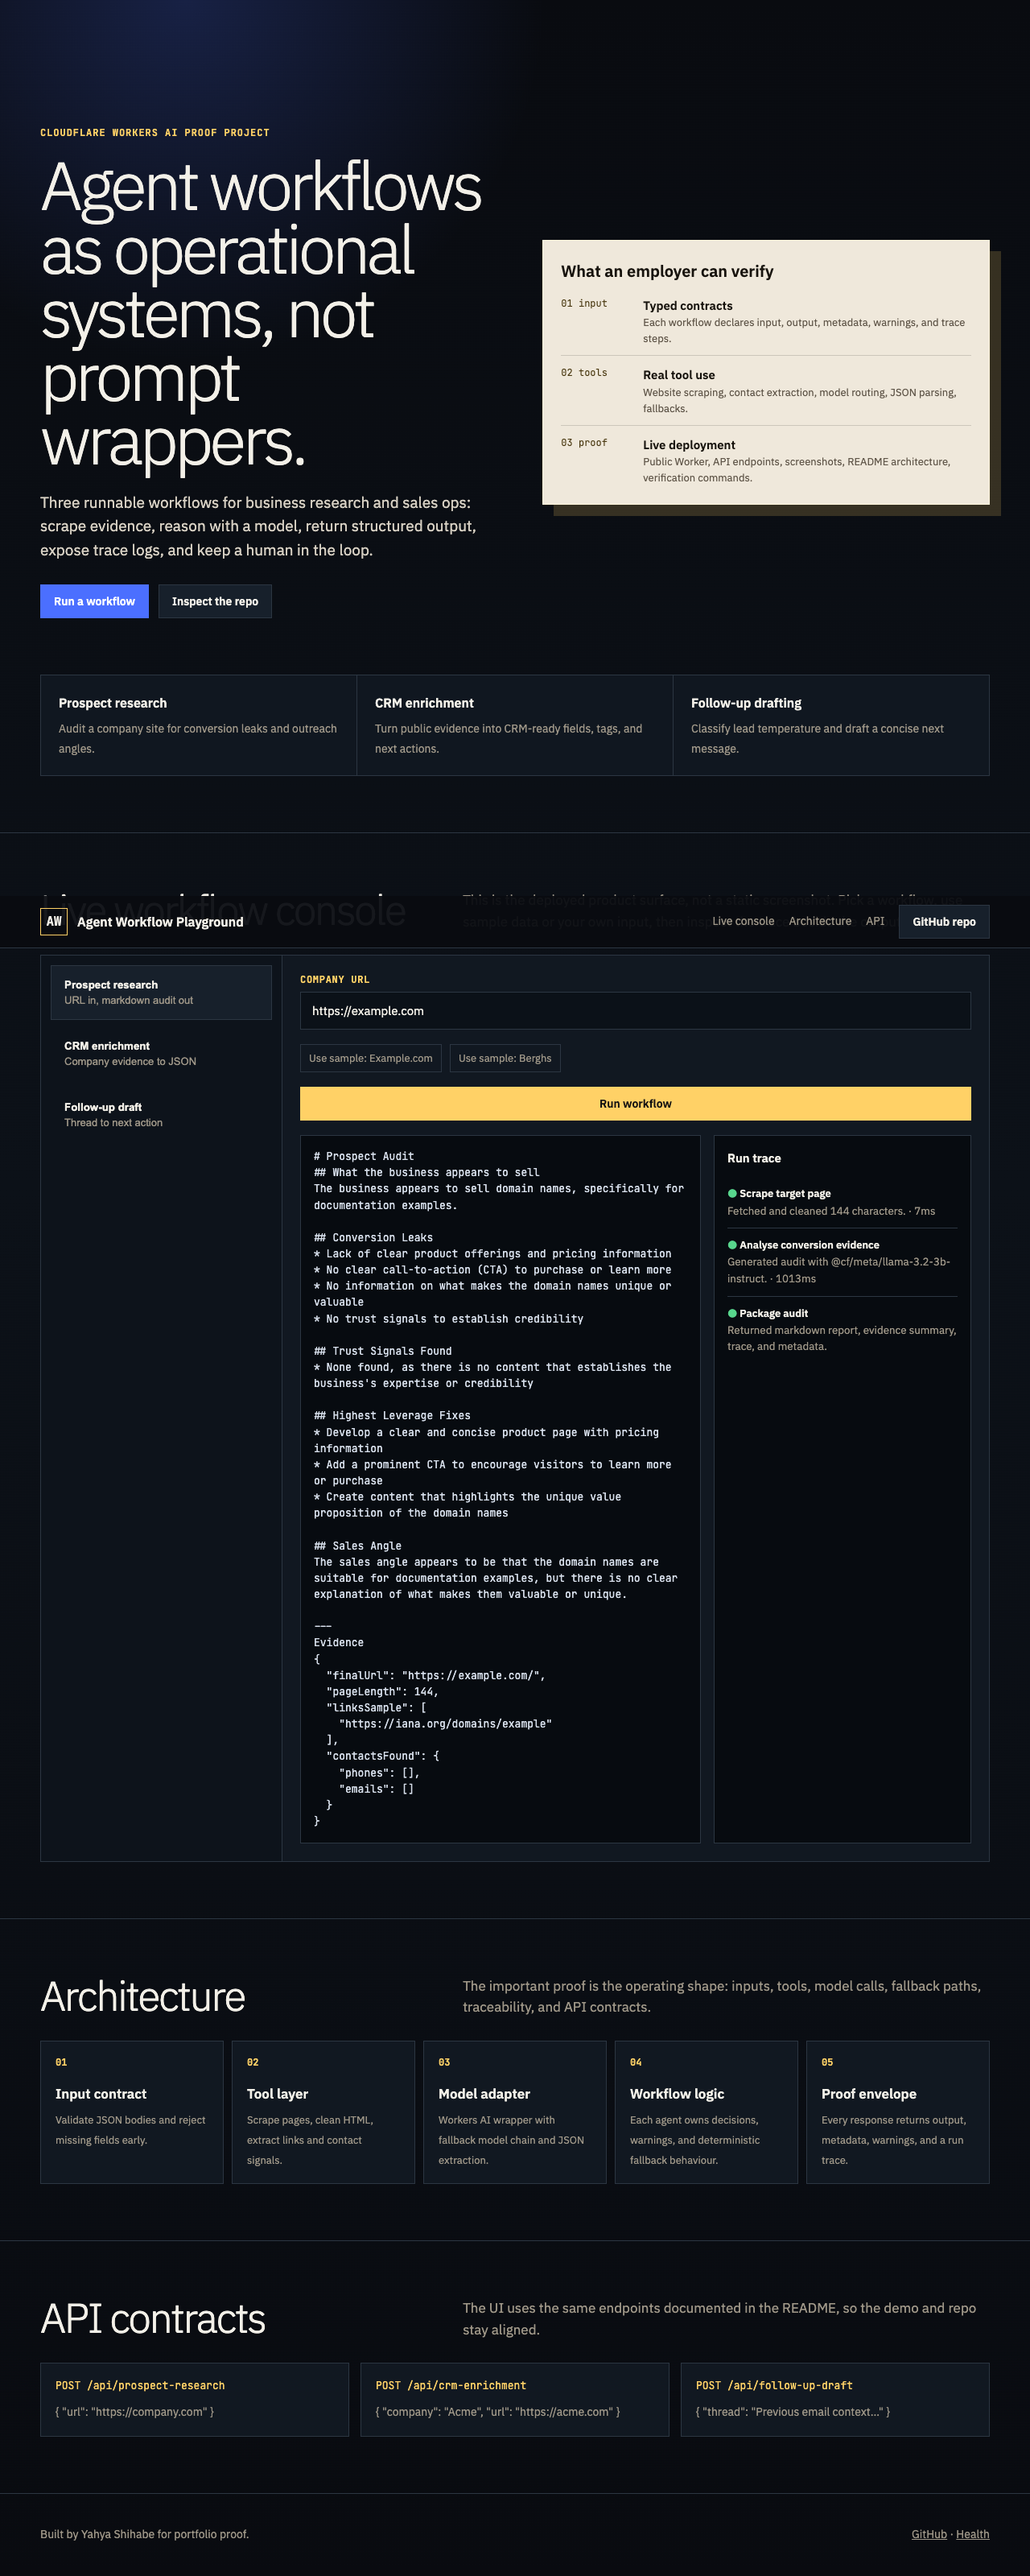Viewport: 1030px width, 2576px height.
Task: Click the CLOUDFLARE WORKERS AI PROOF PROJECT label
Action: pyautogui.click(x=155, y=132)
